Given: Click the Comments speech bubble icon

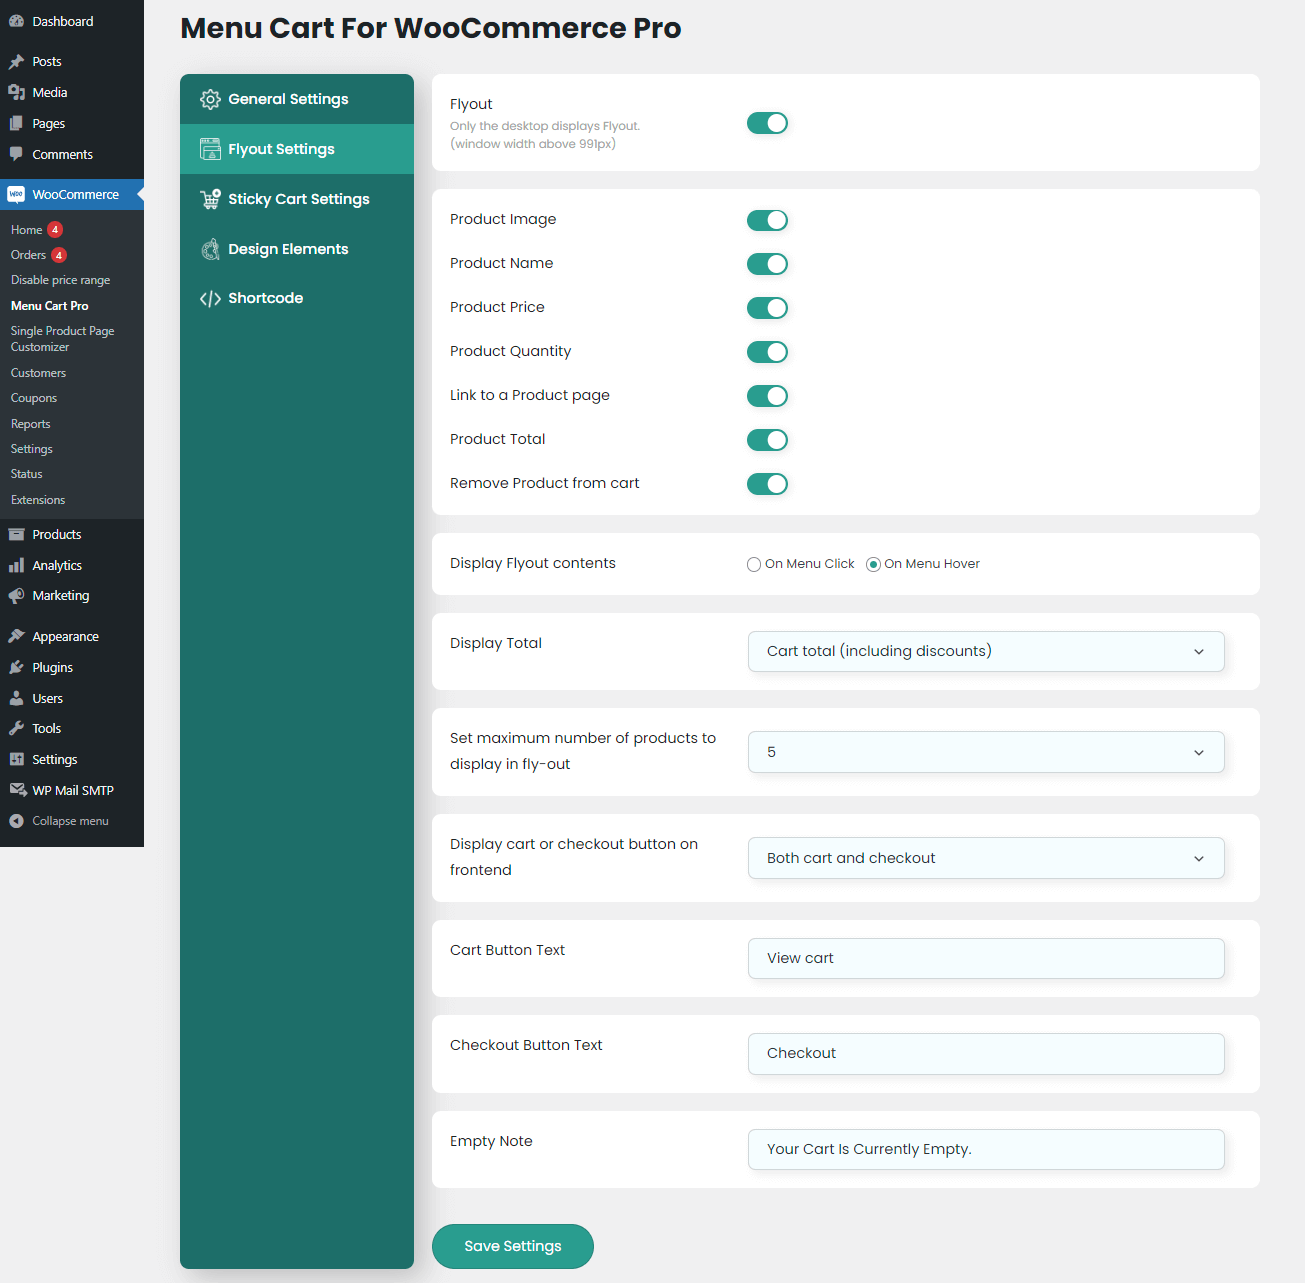Looking at the screenshot, I should tap(16, 155).
